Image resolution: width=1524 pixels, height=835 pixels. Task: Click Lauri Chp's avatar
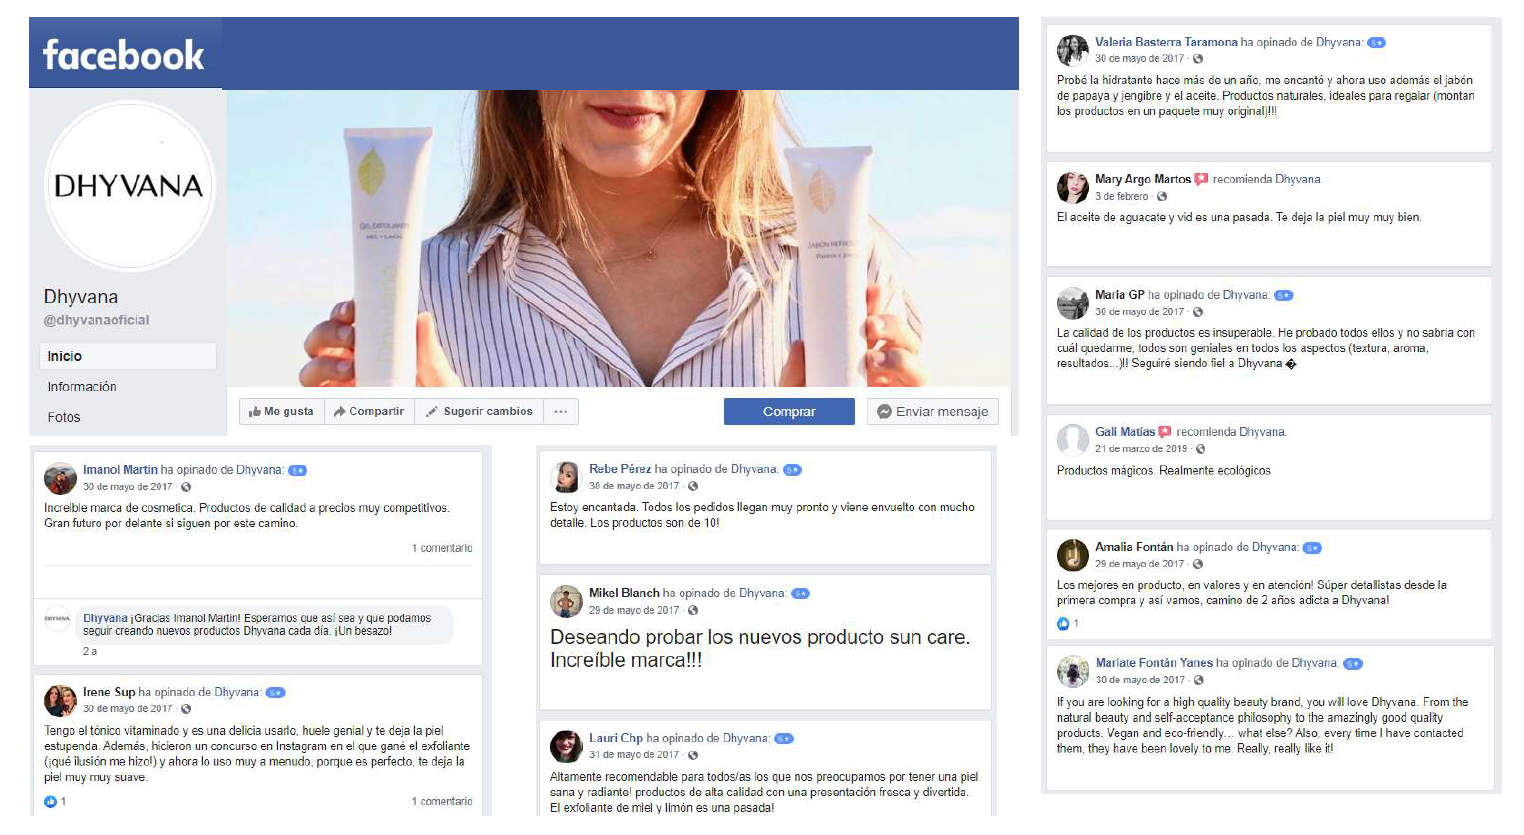pos(566,746)
